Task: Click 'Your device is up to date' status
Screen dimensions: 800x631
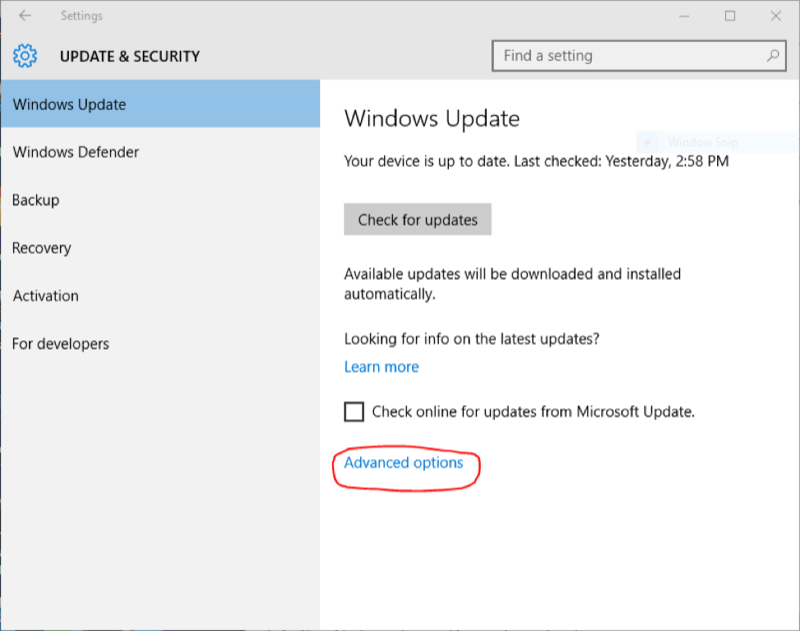Action: [536, 161]
